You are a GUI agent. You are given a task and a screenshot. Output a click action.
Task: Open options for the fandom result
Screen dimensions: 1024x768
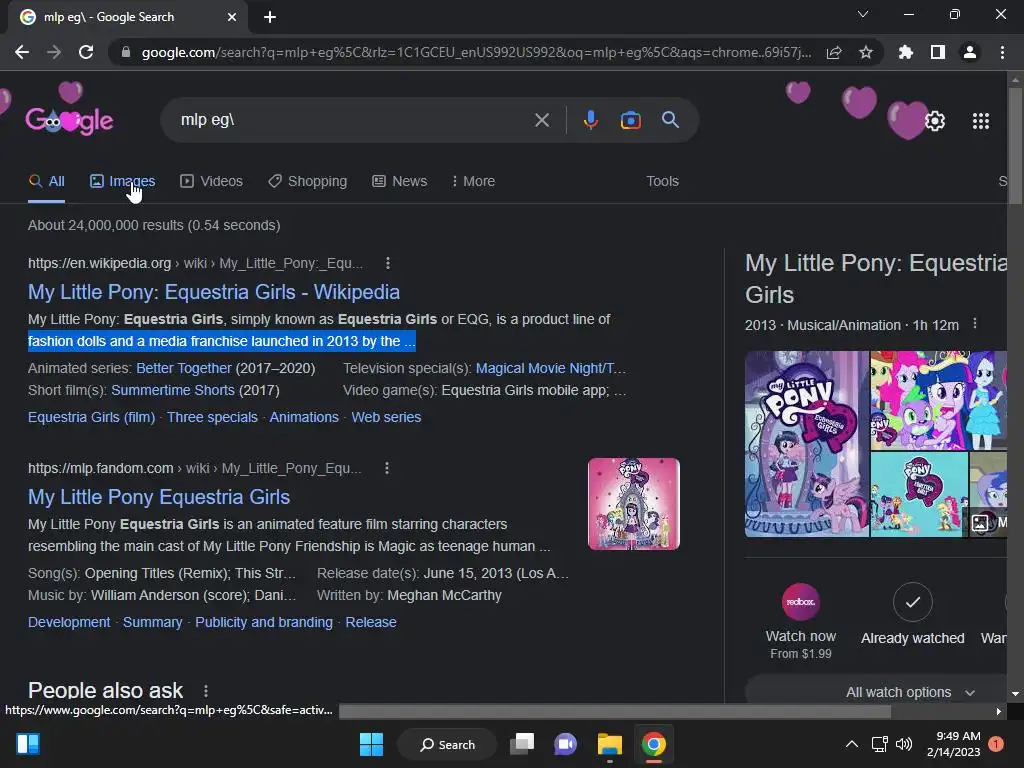387,468
